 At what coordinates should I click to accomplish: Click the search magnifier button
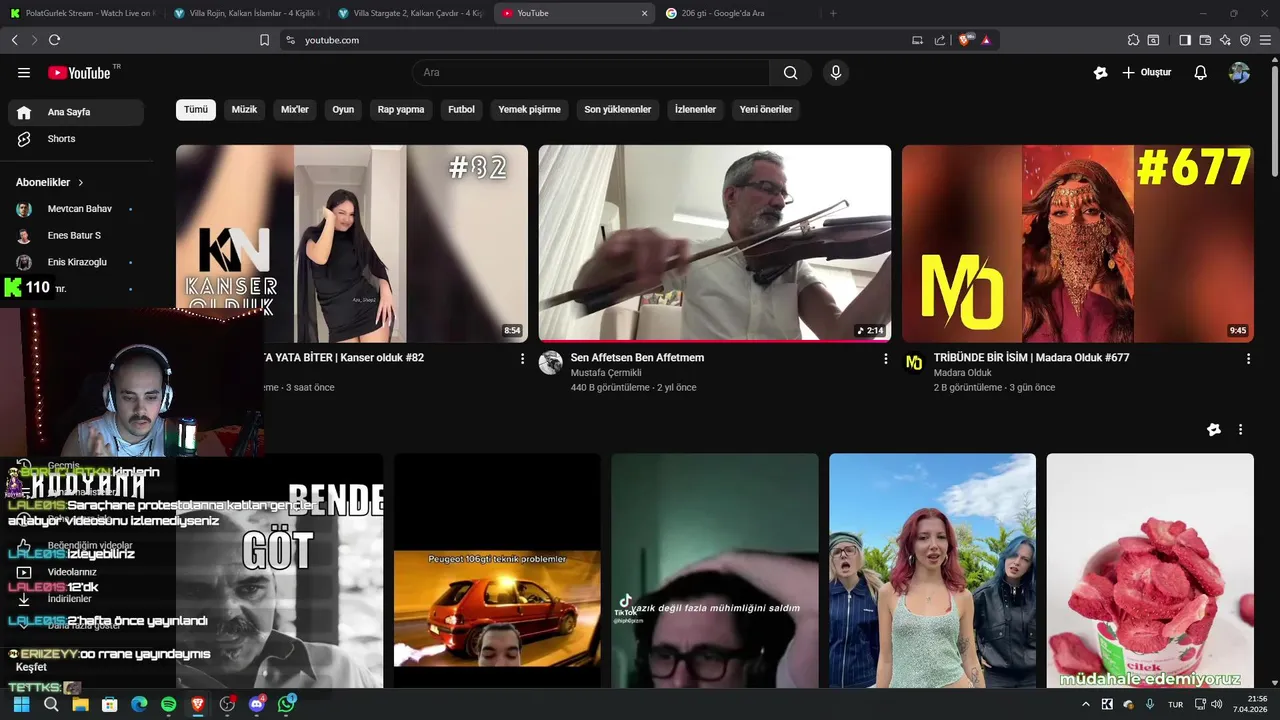790,72
